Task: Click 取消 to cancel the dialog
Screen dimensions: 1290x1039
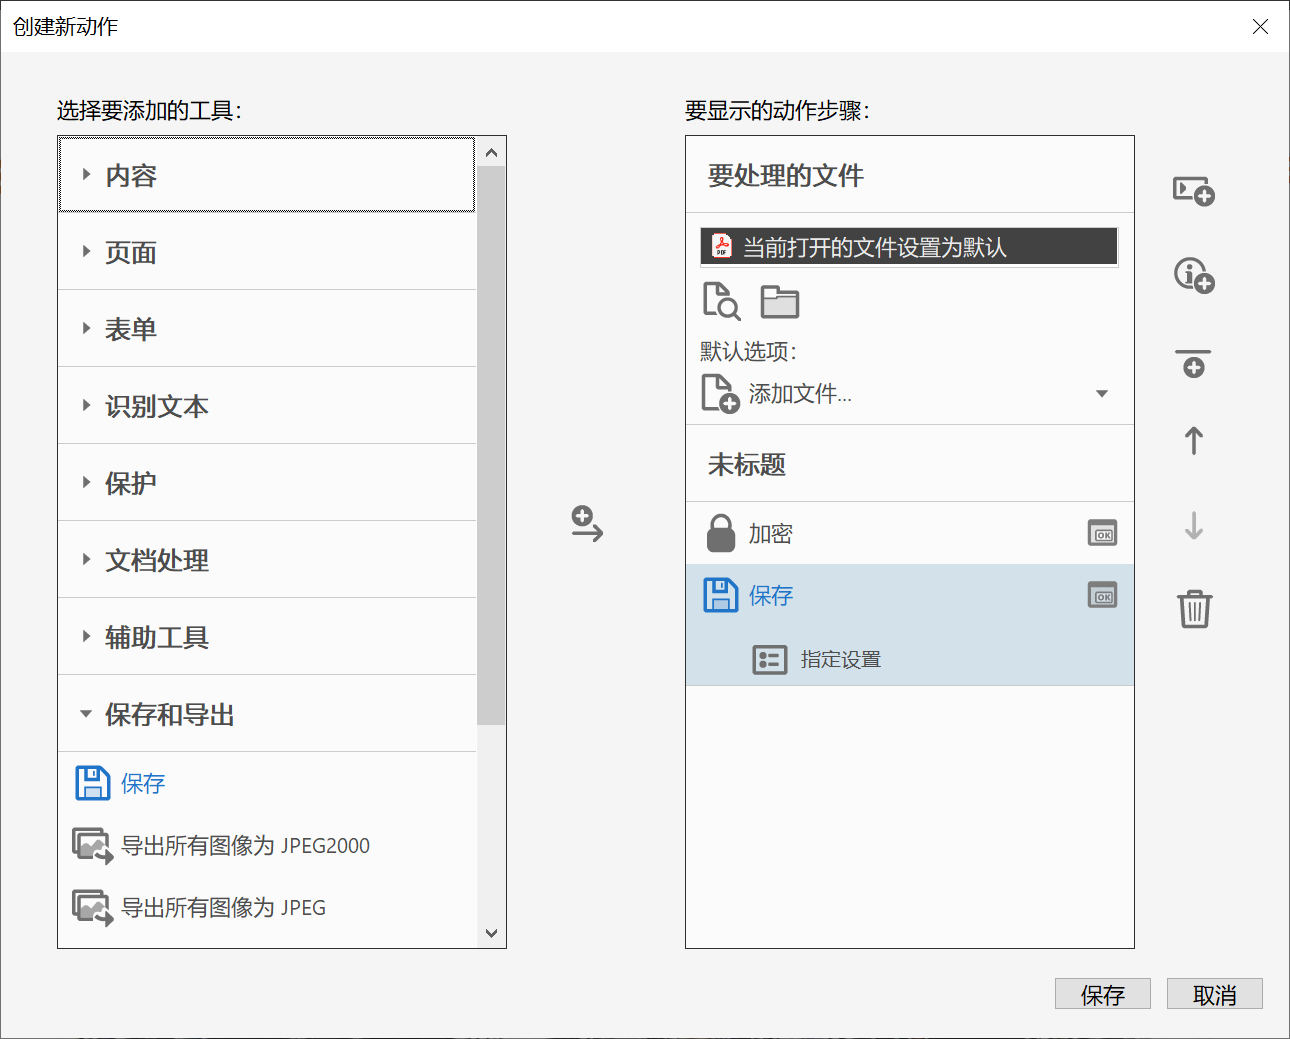Action: coord(1215,993)
